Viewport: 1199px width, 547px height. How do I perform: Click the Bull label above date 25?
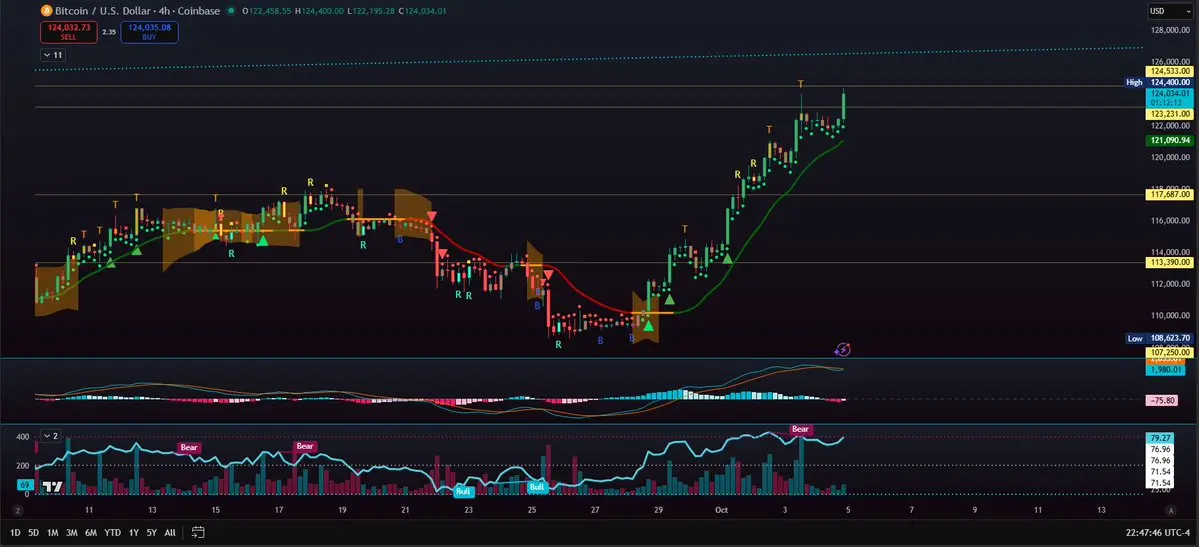[538, 487]
